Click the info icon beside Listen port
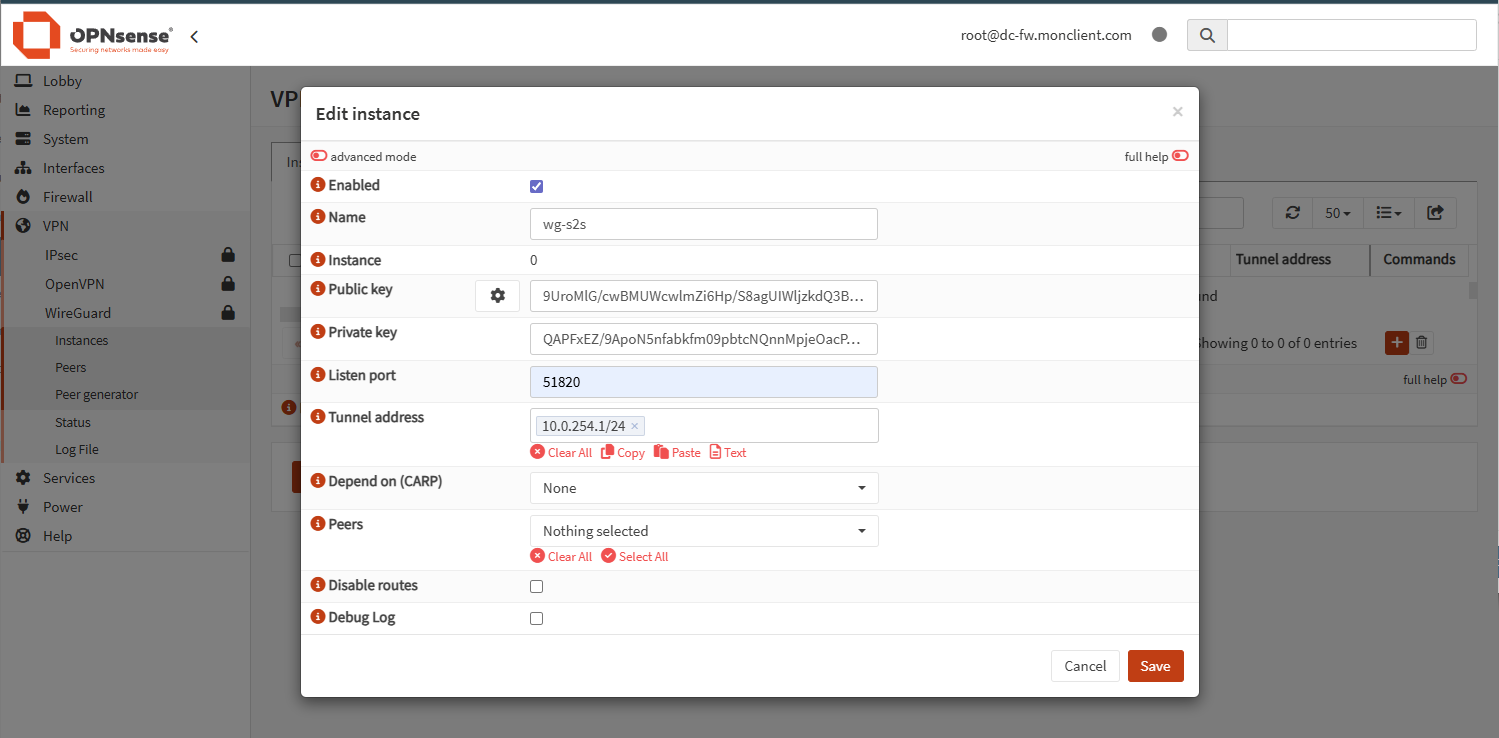Image resolution: width=1499 pixels, height=738 pixels. coord(318,375)
